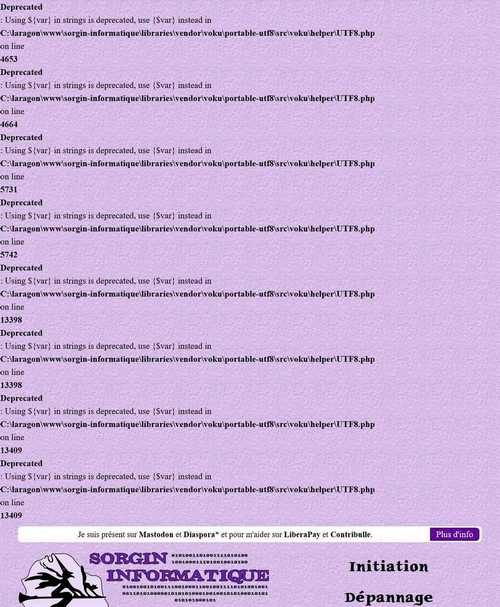The height and width of the screenshot is (607, 500).
Task: Visit the Contribulle link
Action: coord(351,535)
